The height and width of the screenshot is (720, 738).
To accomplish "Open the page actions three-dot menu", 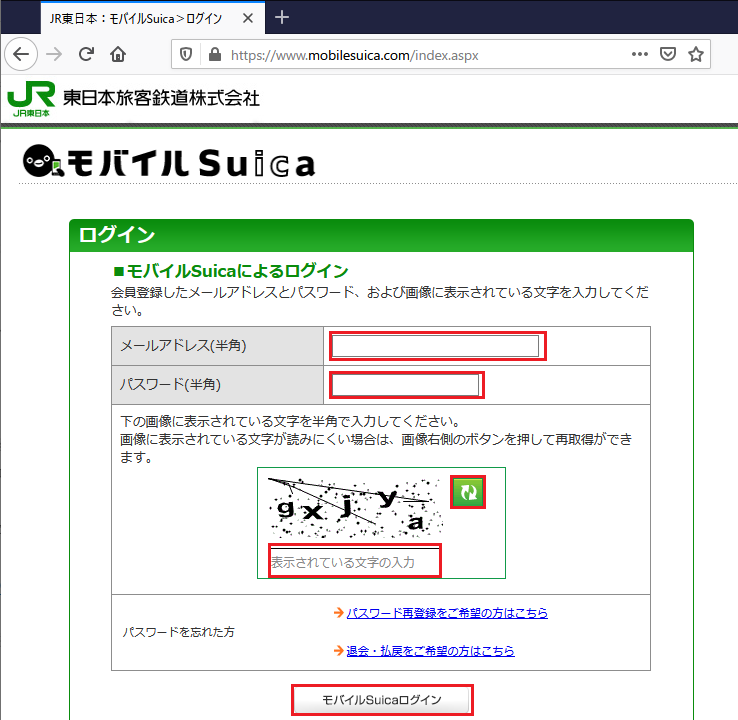I will pyautogui.click(x=640, y=54).
